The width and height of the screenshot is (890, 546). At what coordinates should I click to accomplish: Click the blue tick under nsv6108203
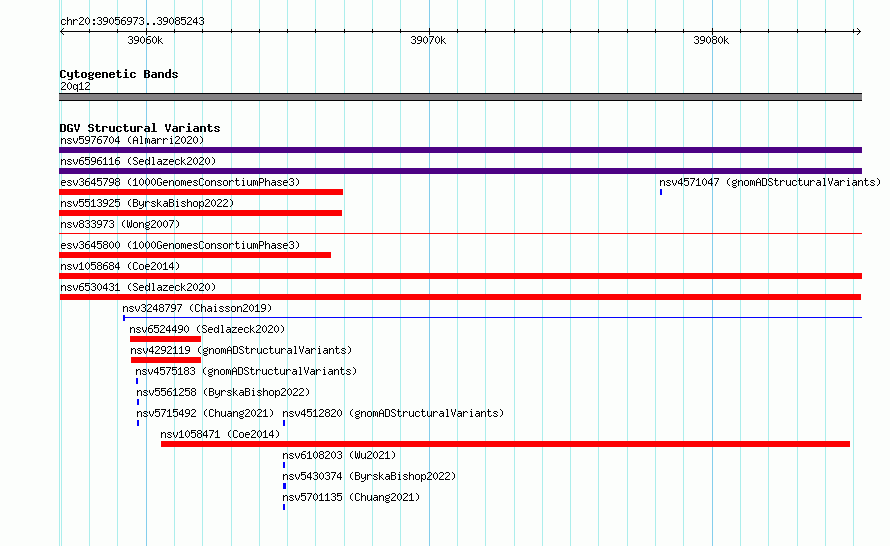click(284, 465)
